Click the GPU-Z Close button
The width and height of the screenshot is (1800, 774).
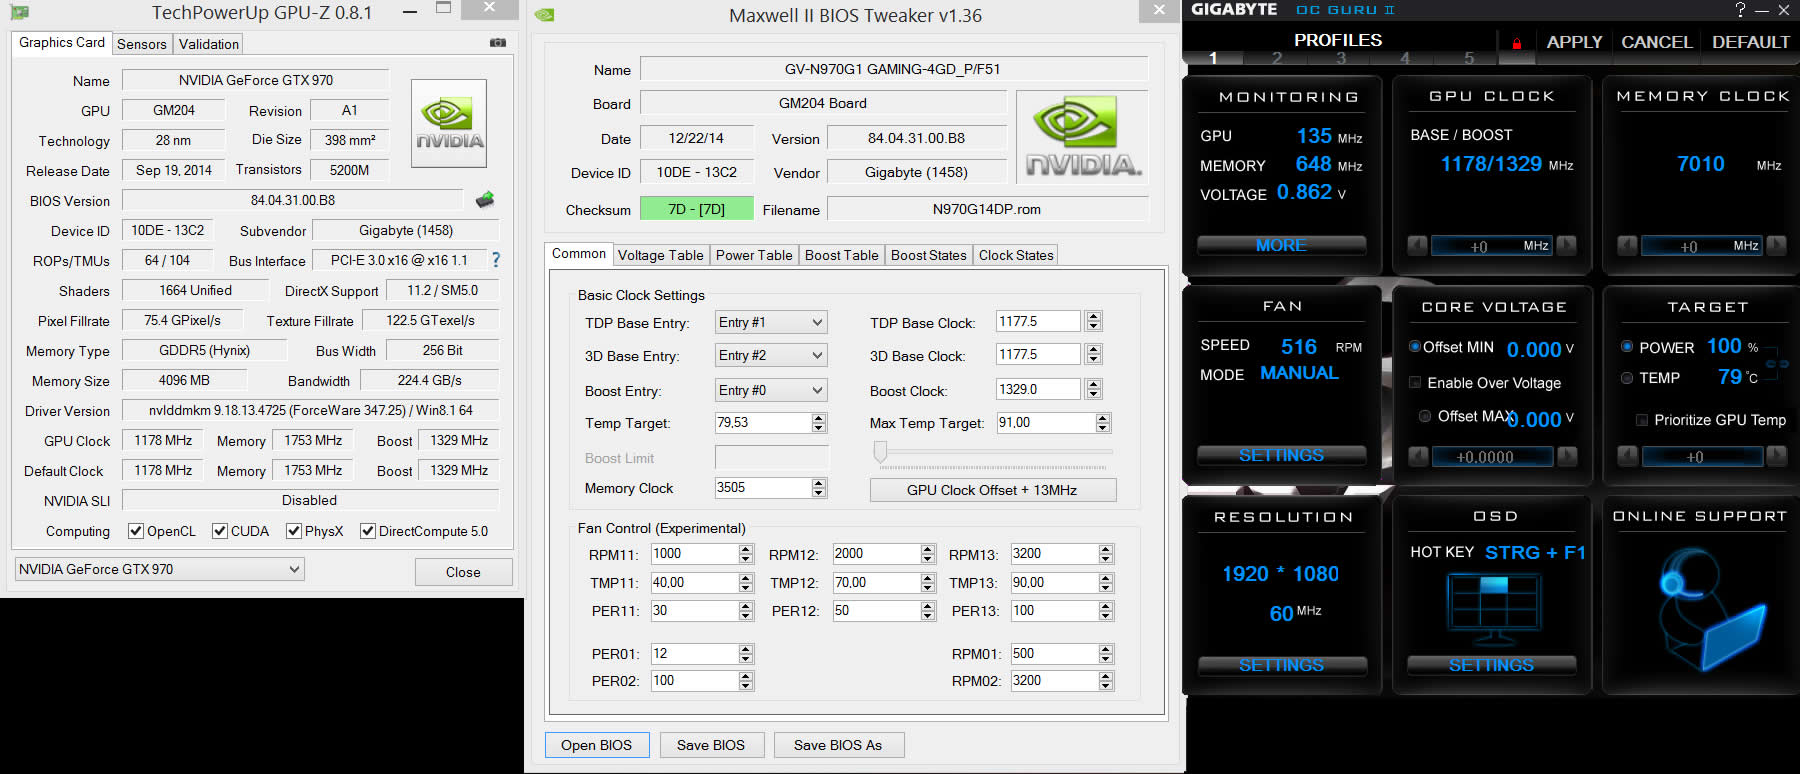463,572
